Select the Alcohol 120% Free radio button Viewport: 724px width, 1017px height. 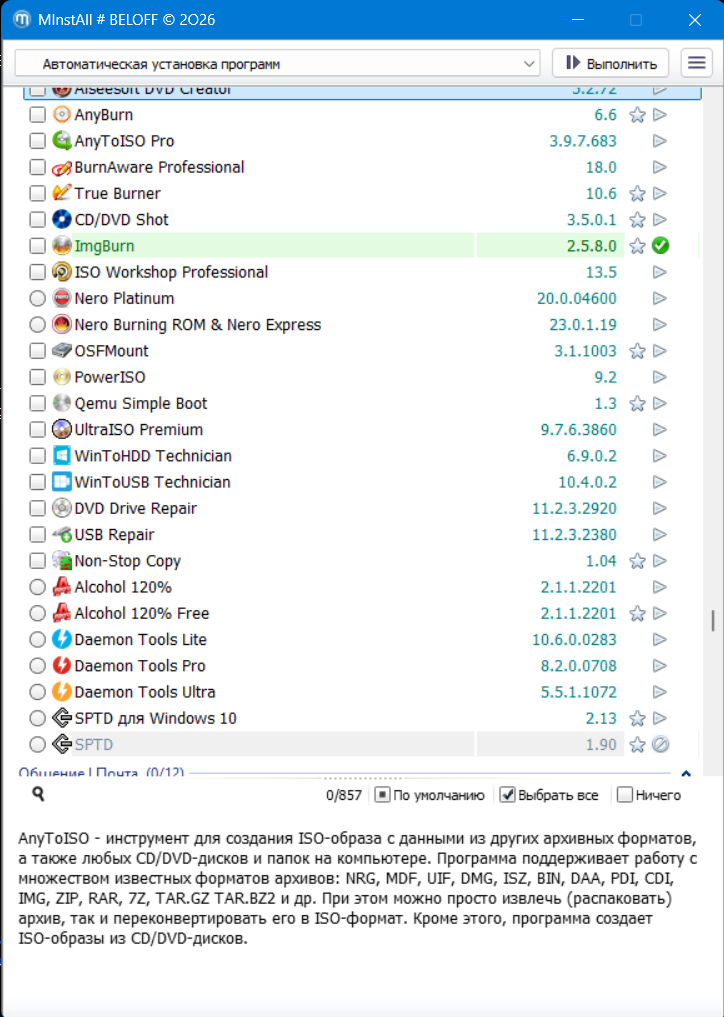[x=38, y=613]
